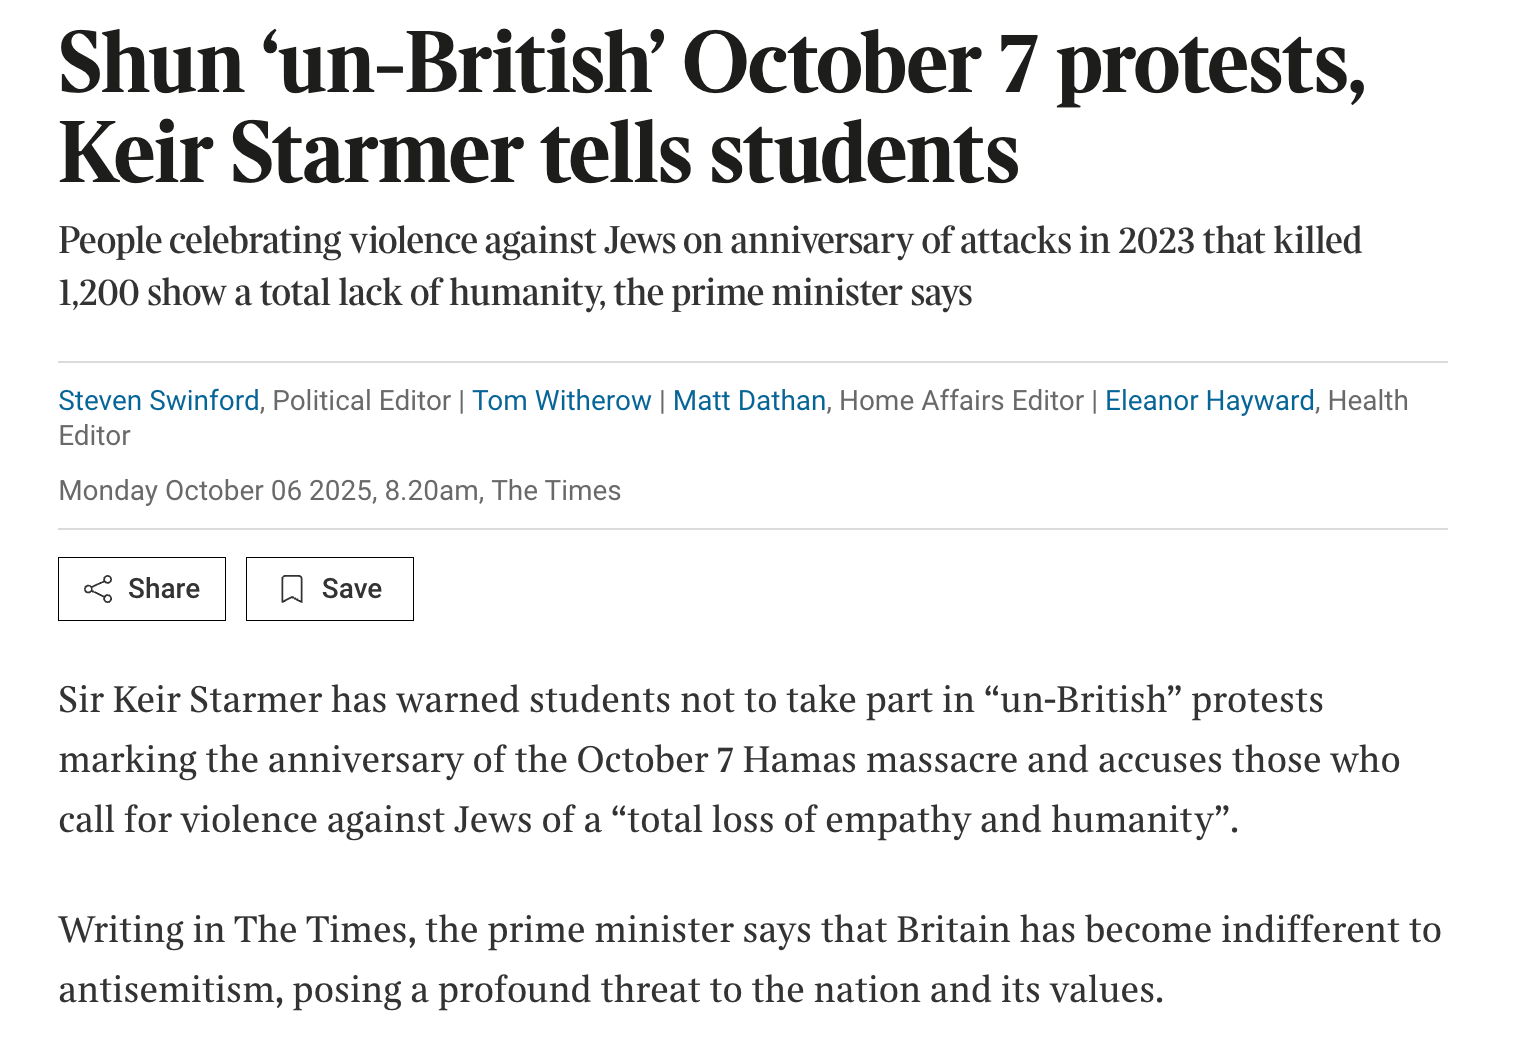Open Eleanor Hayward's author link

(x=1209, y=401)
